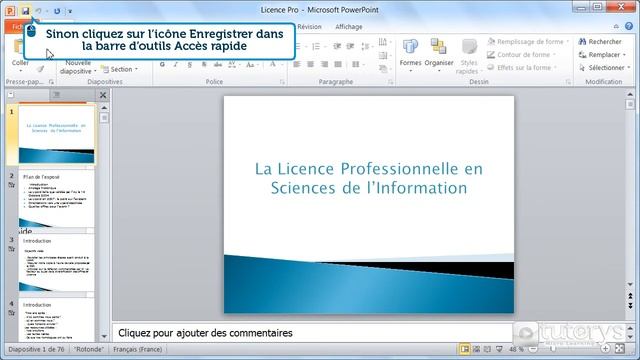The height and width of the screenshot is (360, 640).
Task: Toggle text shadow formatting
Action: pos(204,64)
